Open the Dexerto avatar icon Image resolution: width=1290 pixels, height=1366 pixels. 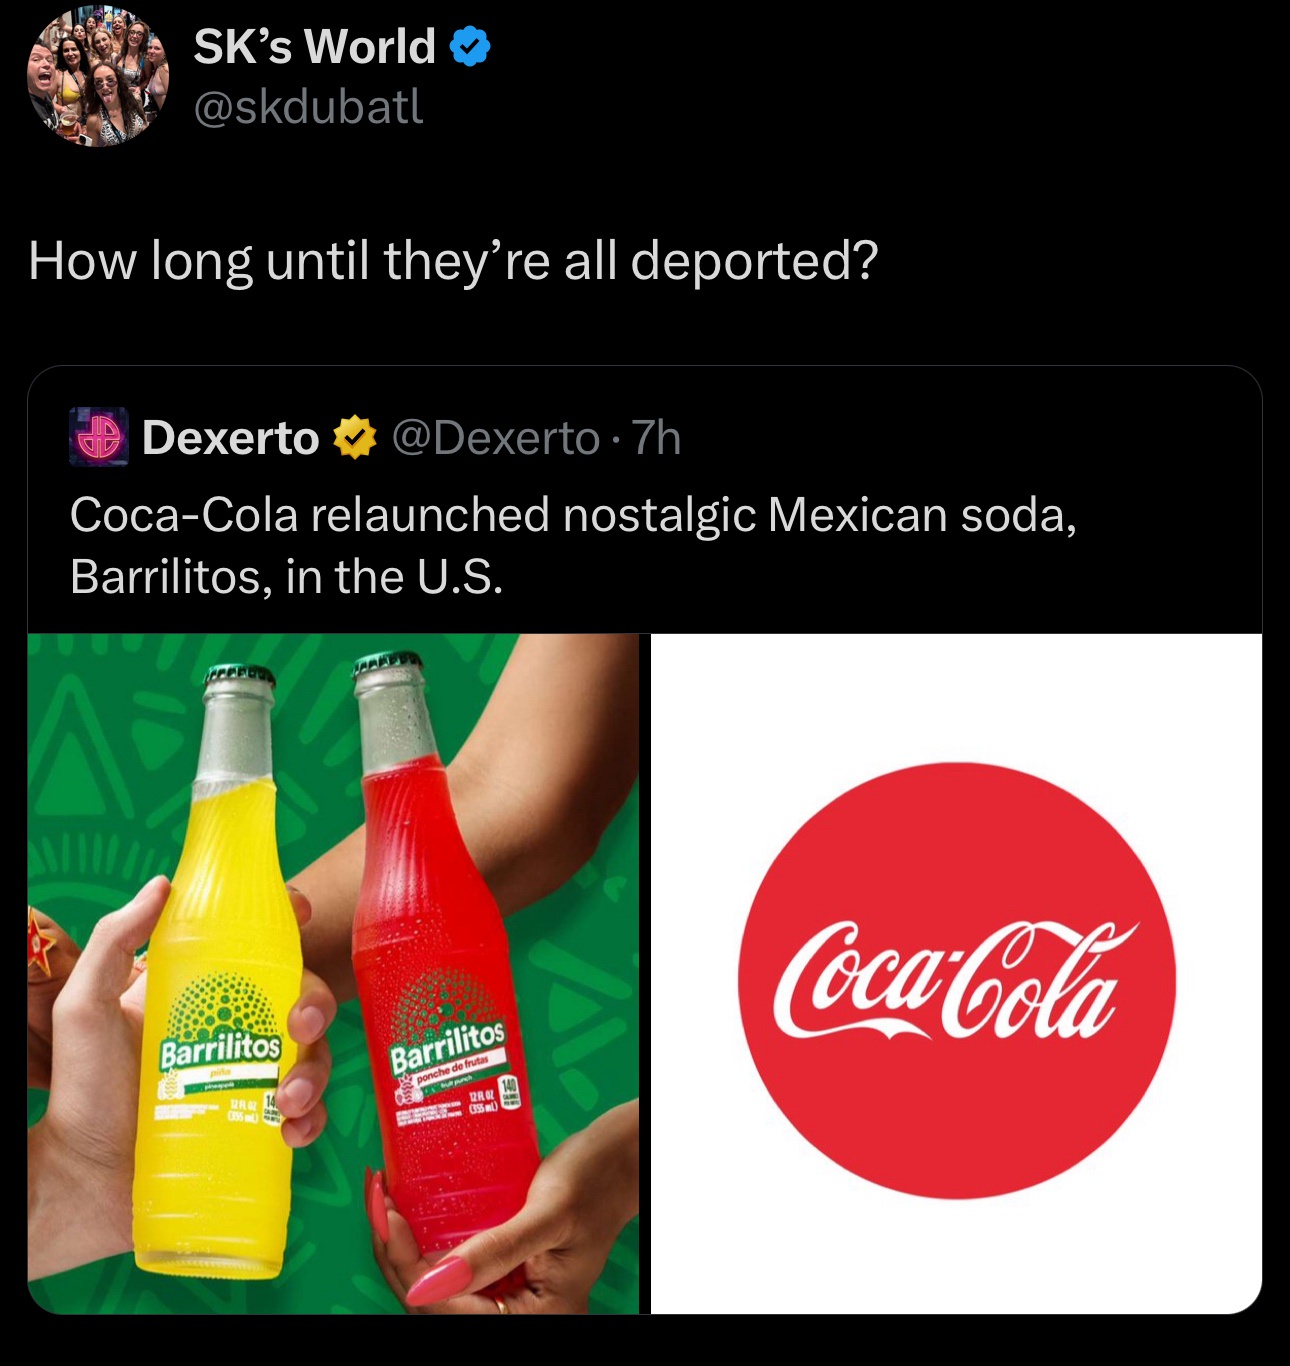(98, 437)
